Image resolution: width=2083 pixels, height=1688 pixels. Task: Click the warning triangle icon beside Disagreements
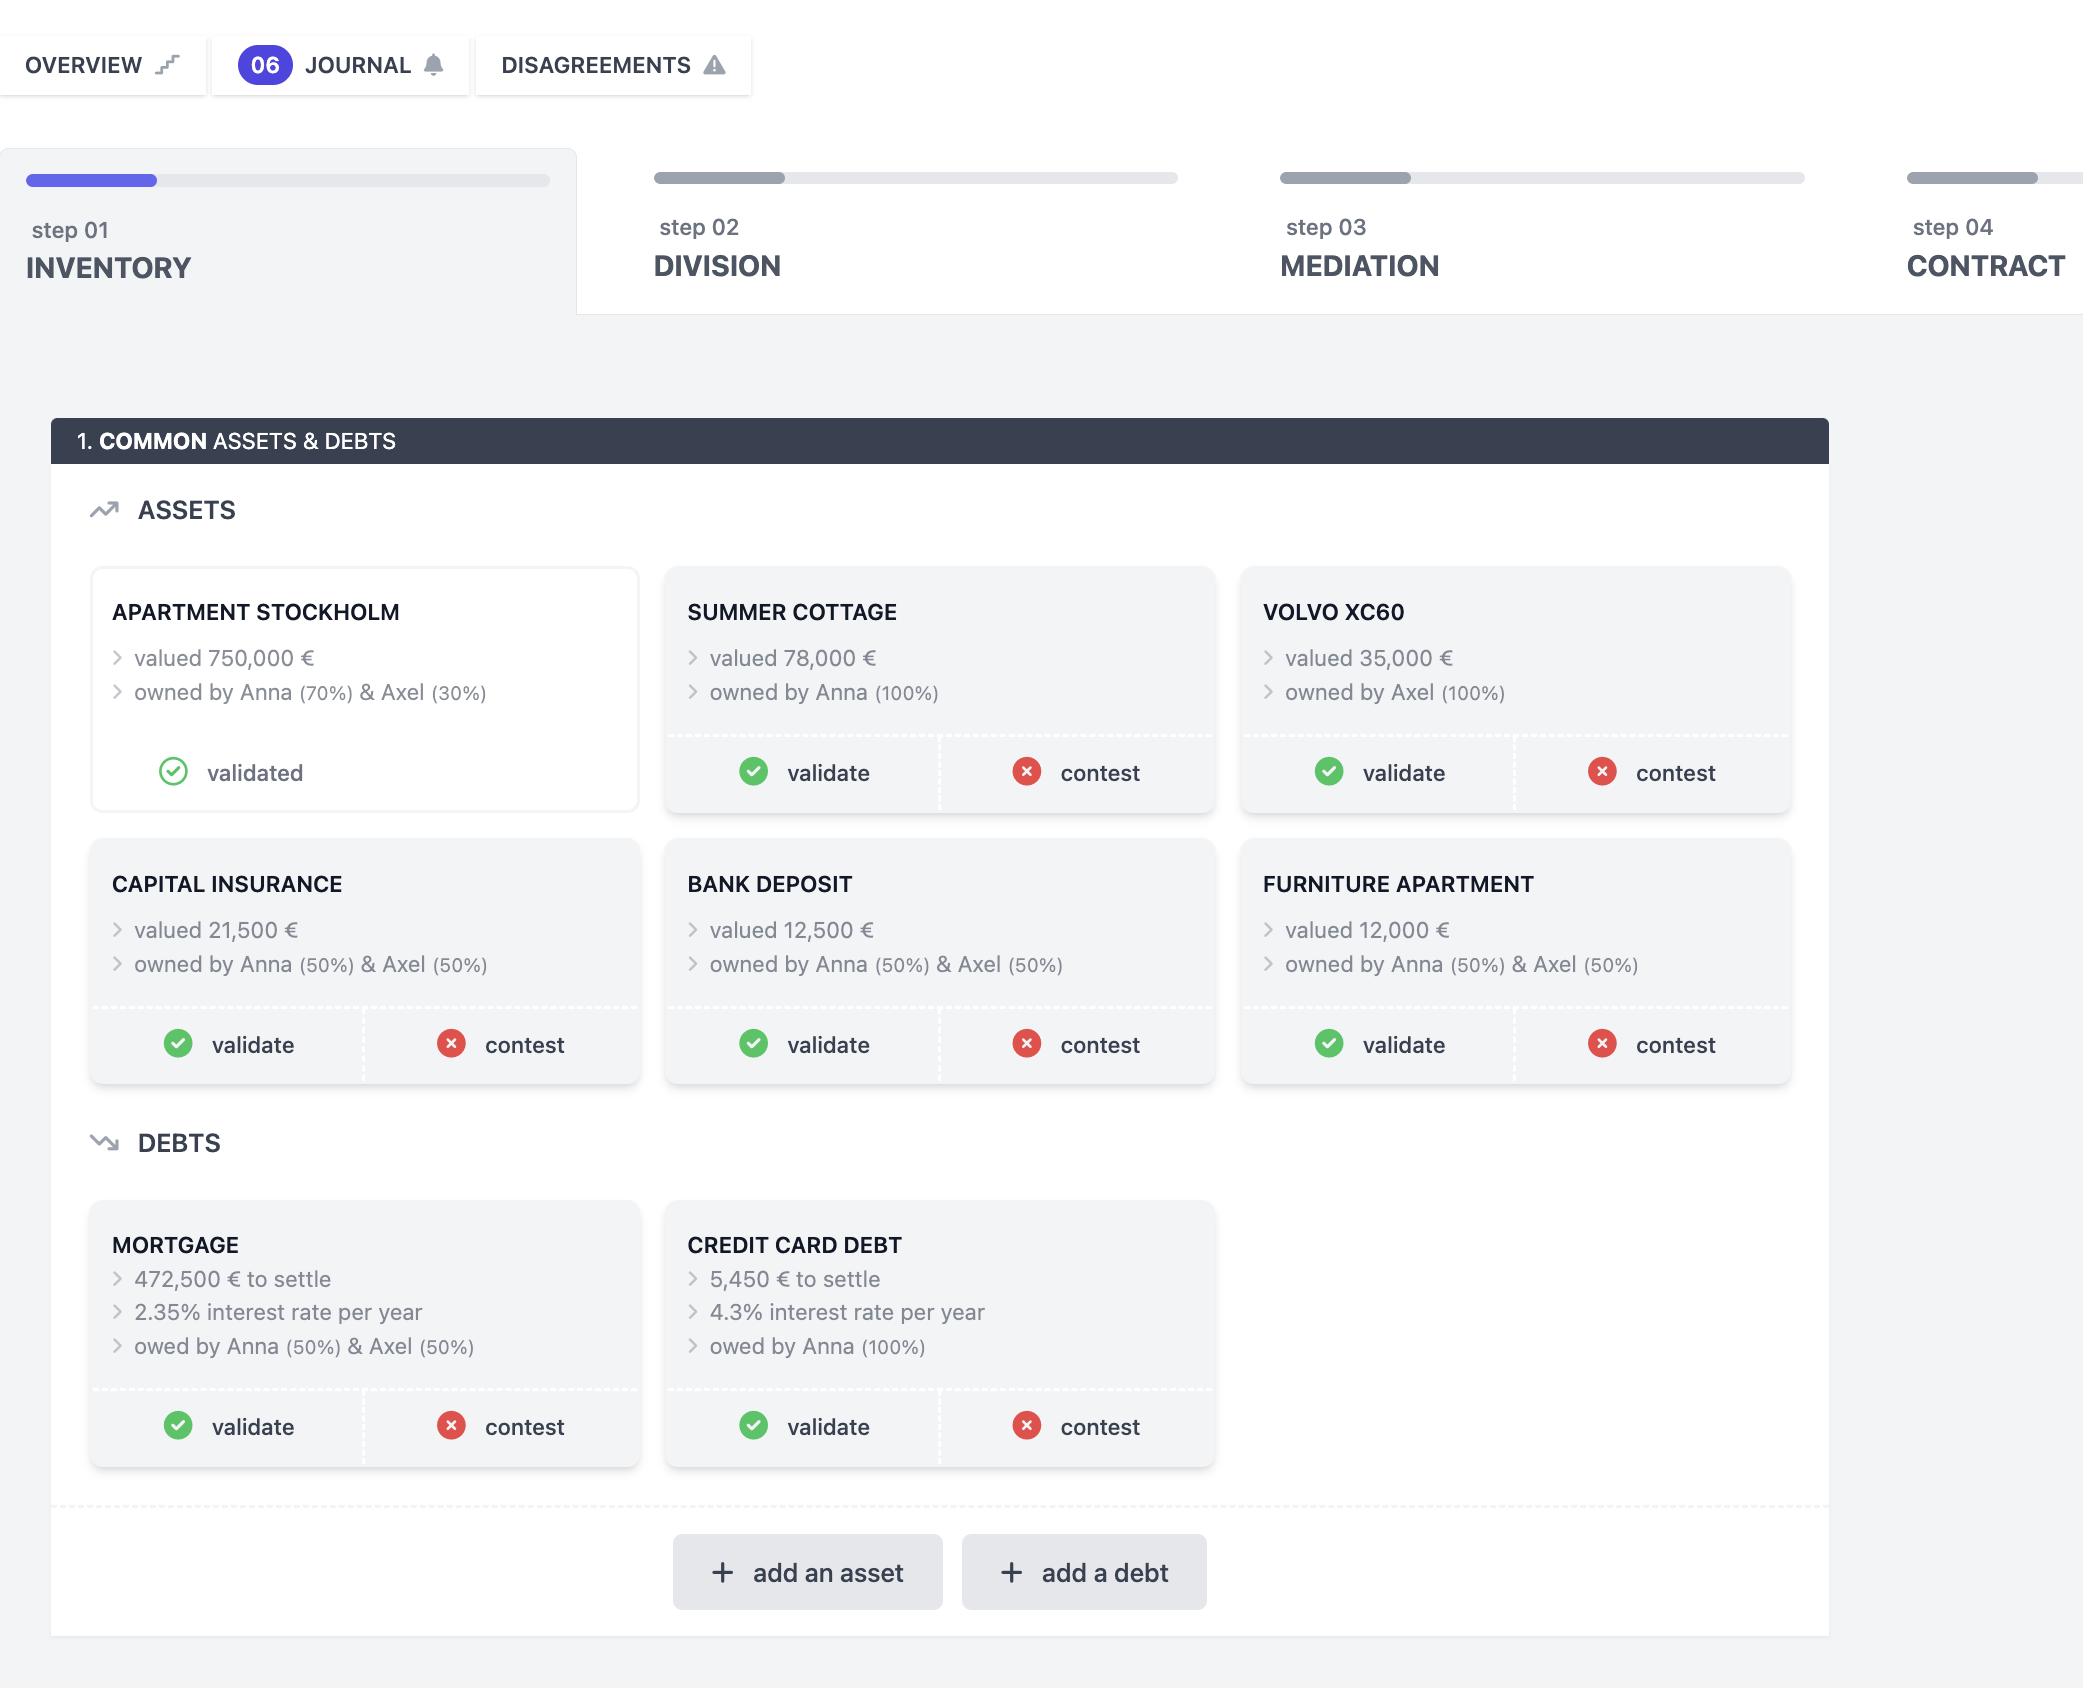click(714, 65)
